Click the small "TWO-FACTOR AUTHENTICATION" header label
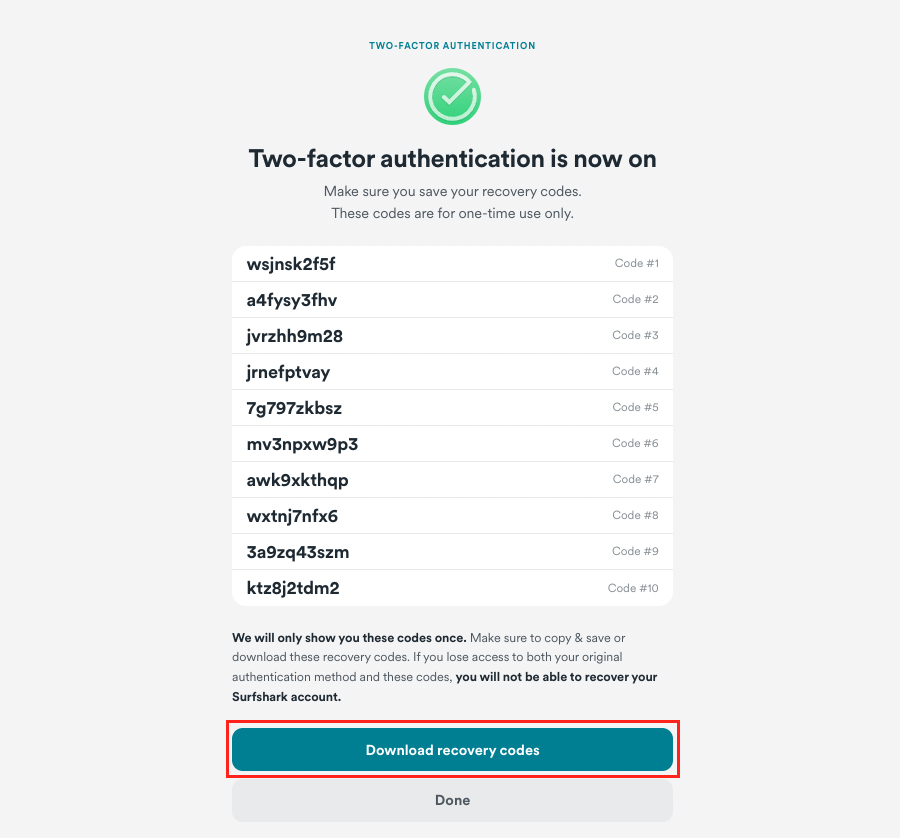The image size is (900, 838). point(452,46)
